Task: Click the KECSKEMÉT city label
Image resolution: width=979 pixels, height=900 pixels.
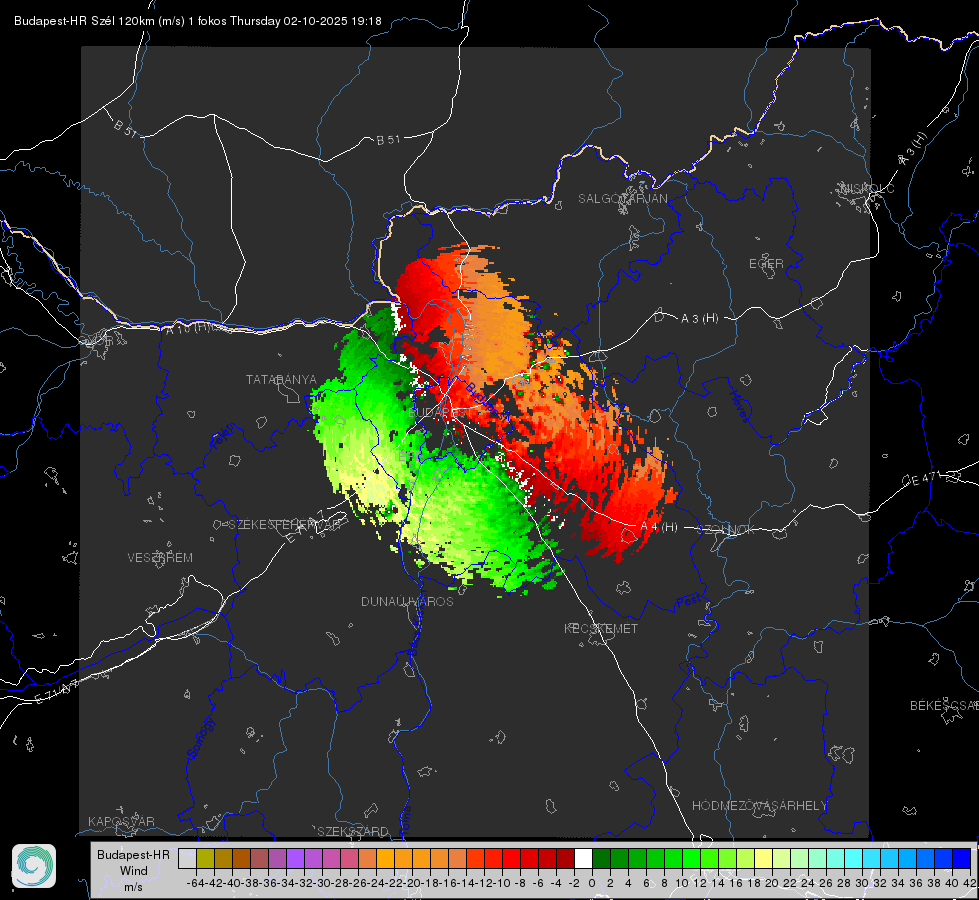Action: [x=601, y=628]
